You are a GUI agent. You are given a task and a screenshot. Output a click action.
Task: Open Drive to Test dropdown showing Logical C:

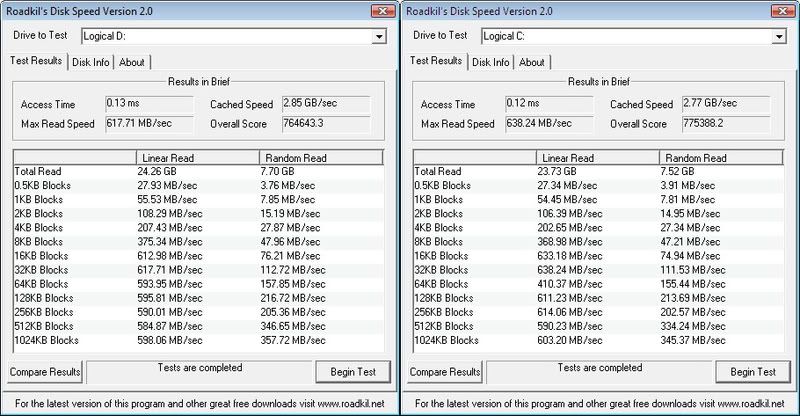click(x=634, y=36)
